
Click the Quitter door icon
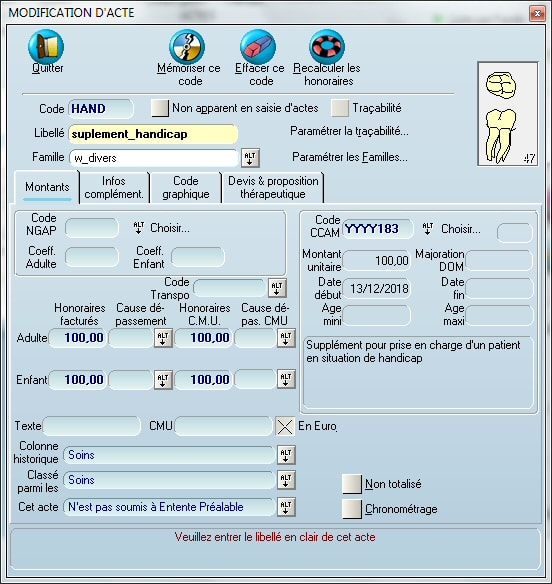tap(46, 47)
